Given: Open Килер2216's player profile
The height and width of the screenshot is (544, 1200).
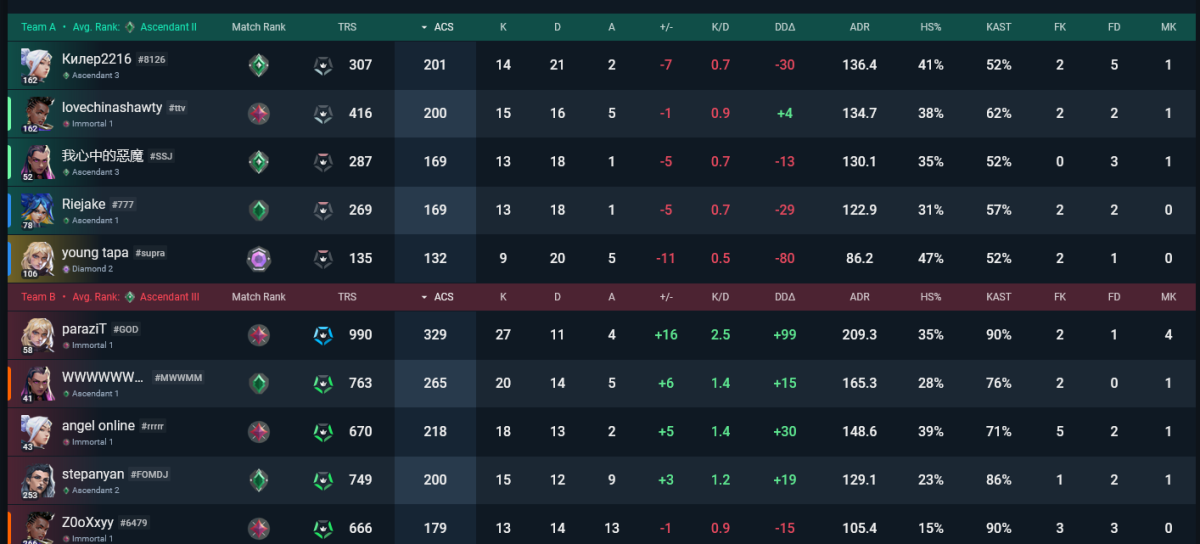Looking at the screenshot, I should 96,59.
